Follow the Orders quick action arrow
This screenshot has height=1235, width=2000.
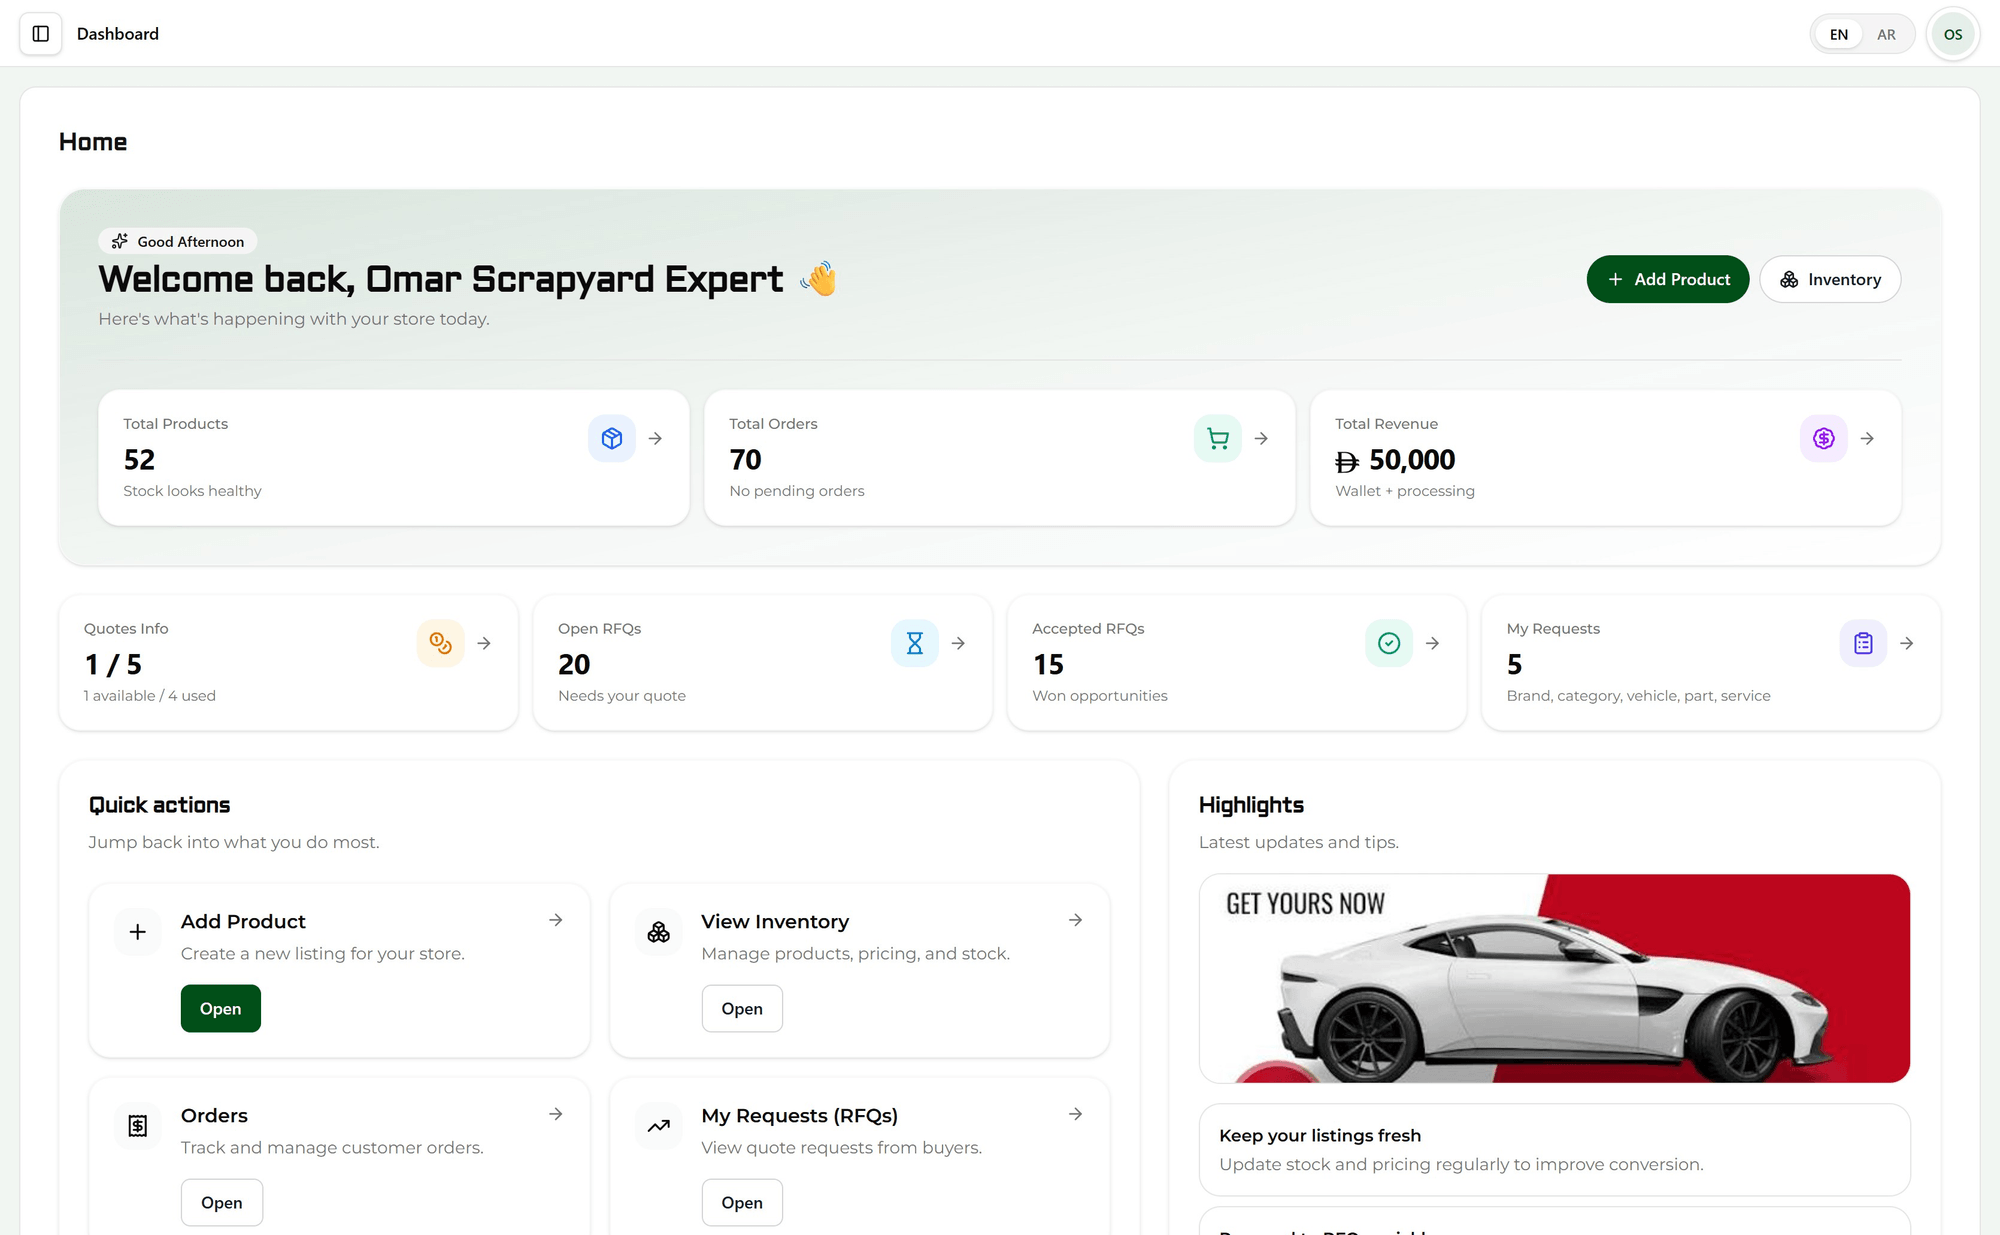556,1114
